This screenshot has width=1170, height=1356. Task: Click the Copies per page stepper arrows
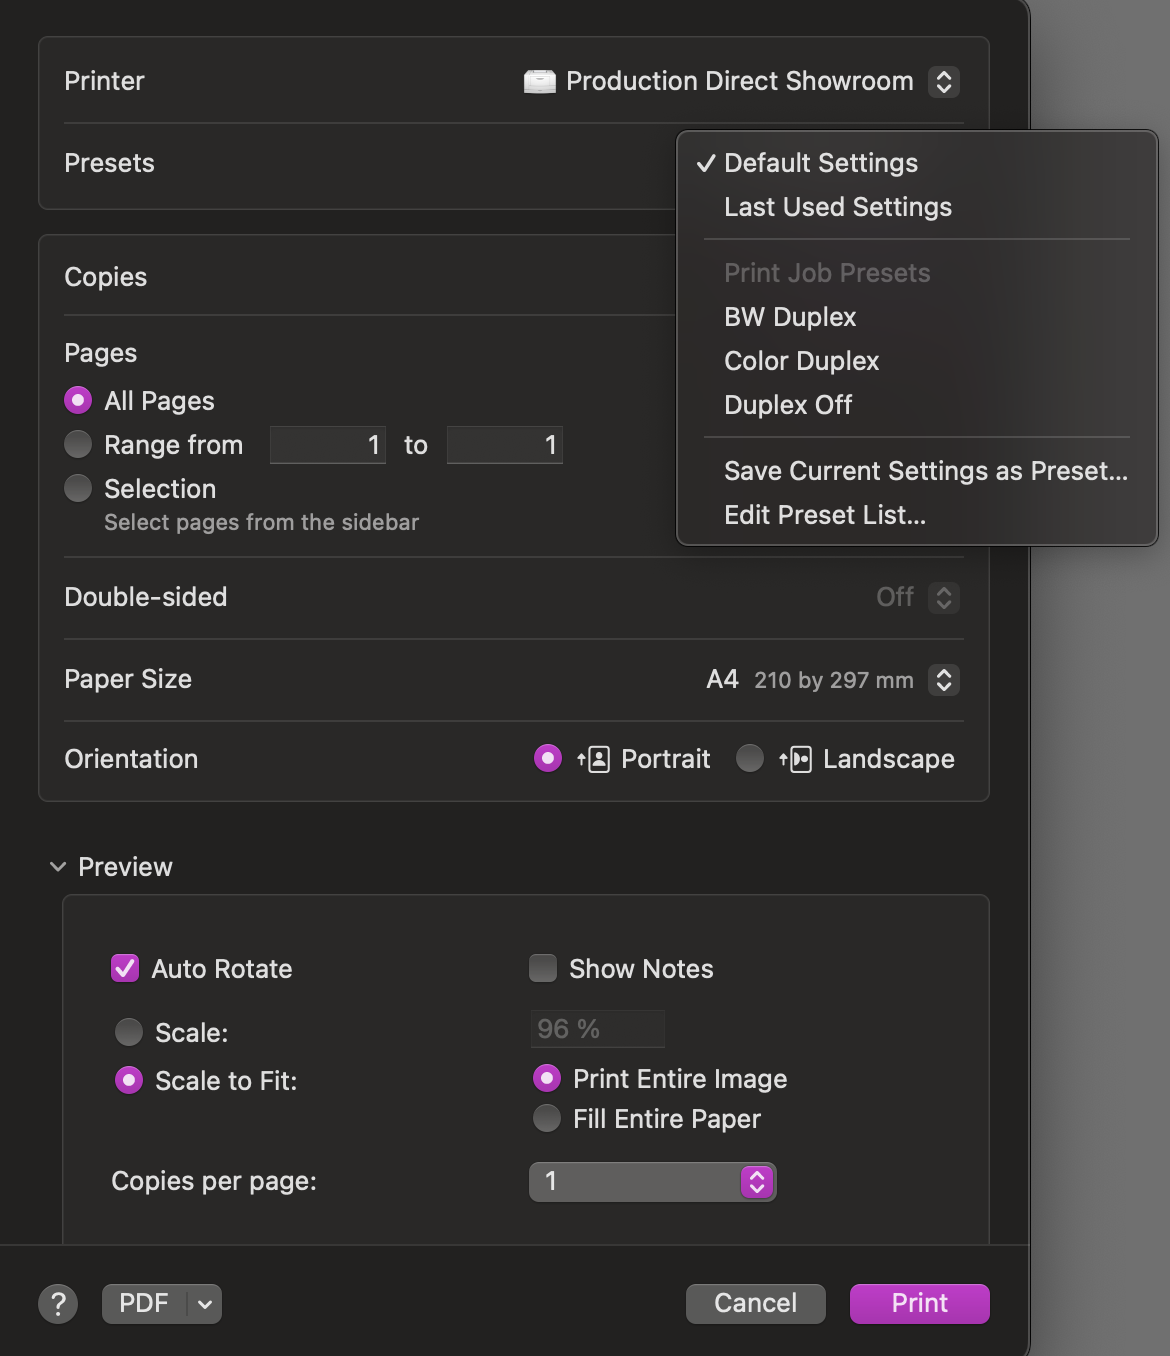(x=757, y=1182)
